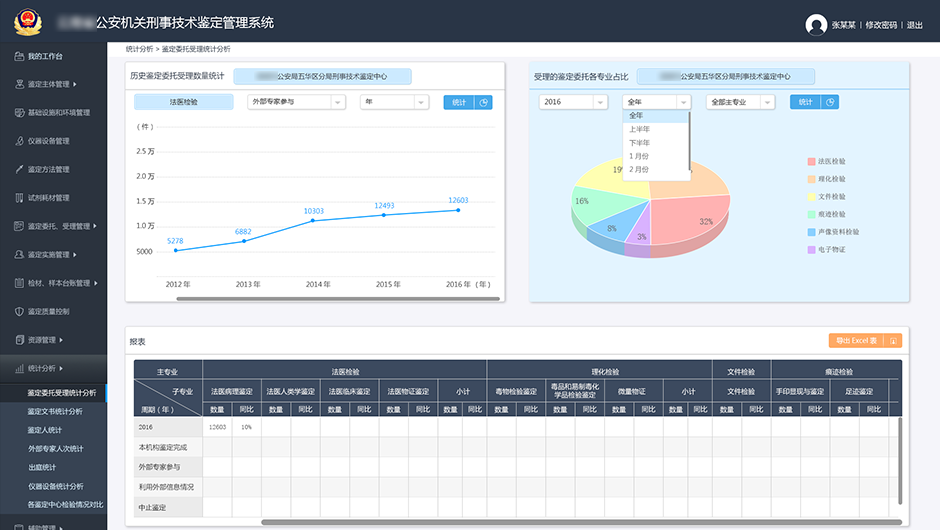Click the 32% pie chart slice
The width and height of the screenshot is (940, 530).
(689, 222)
